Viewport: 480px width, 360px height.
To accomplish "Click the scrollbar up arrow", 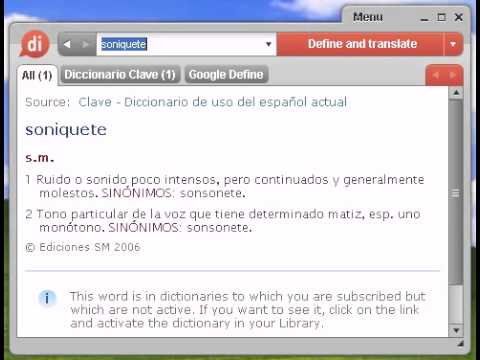I will 456,92.
